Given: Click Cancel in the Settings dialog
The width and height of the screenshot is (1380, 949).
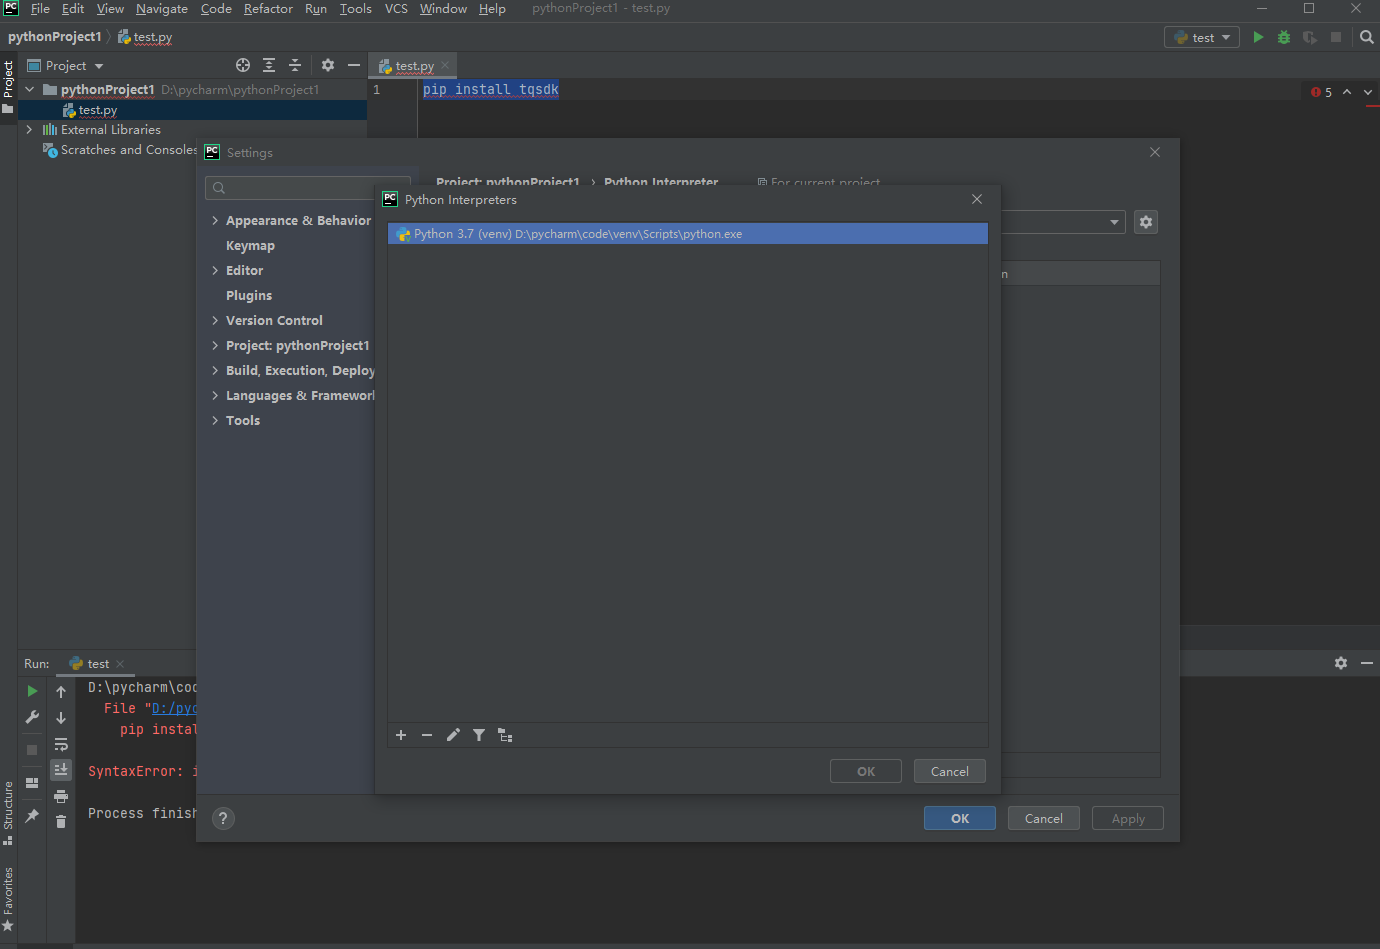Looking at the screenshot, I should (x=1044, y=818).
